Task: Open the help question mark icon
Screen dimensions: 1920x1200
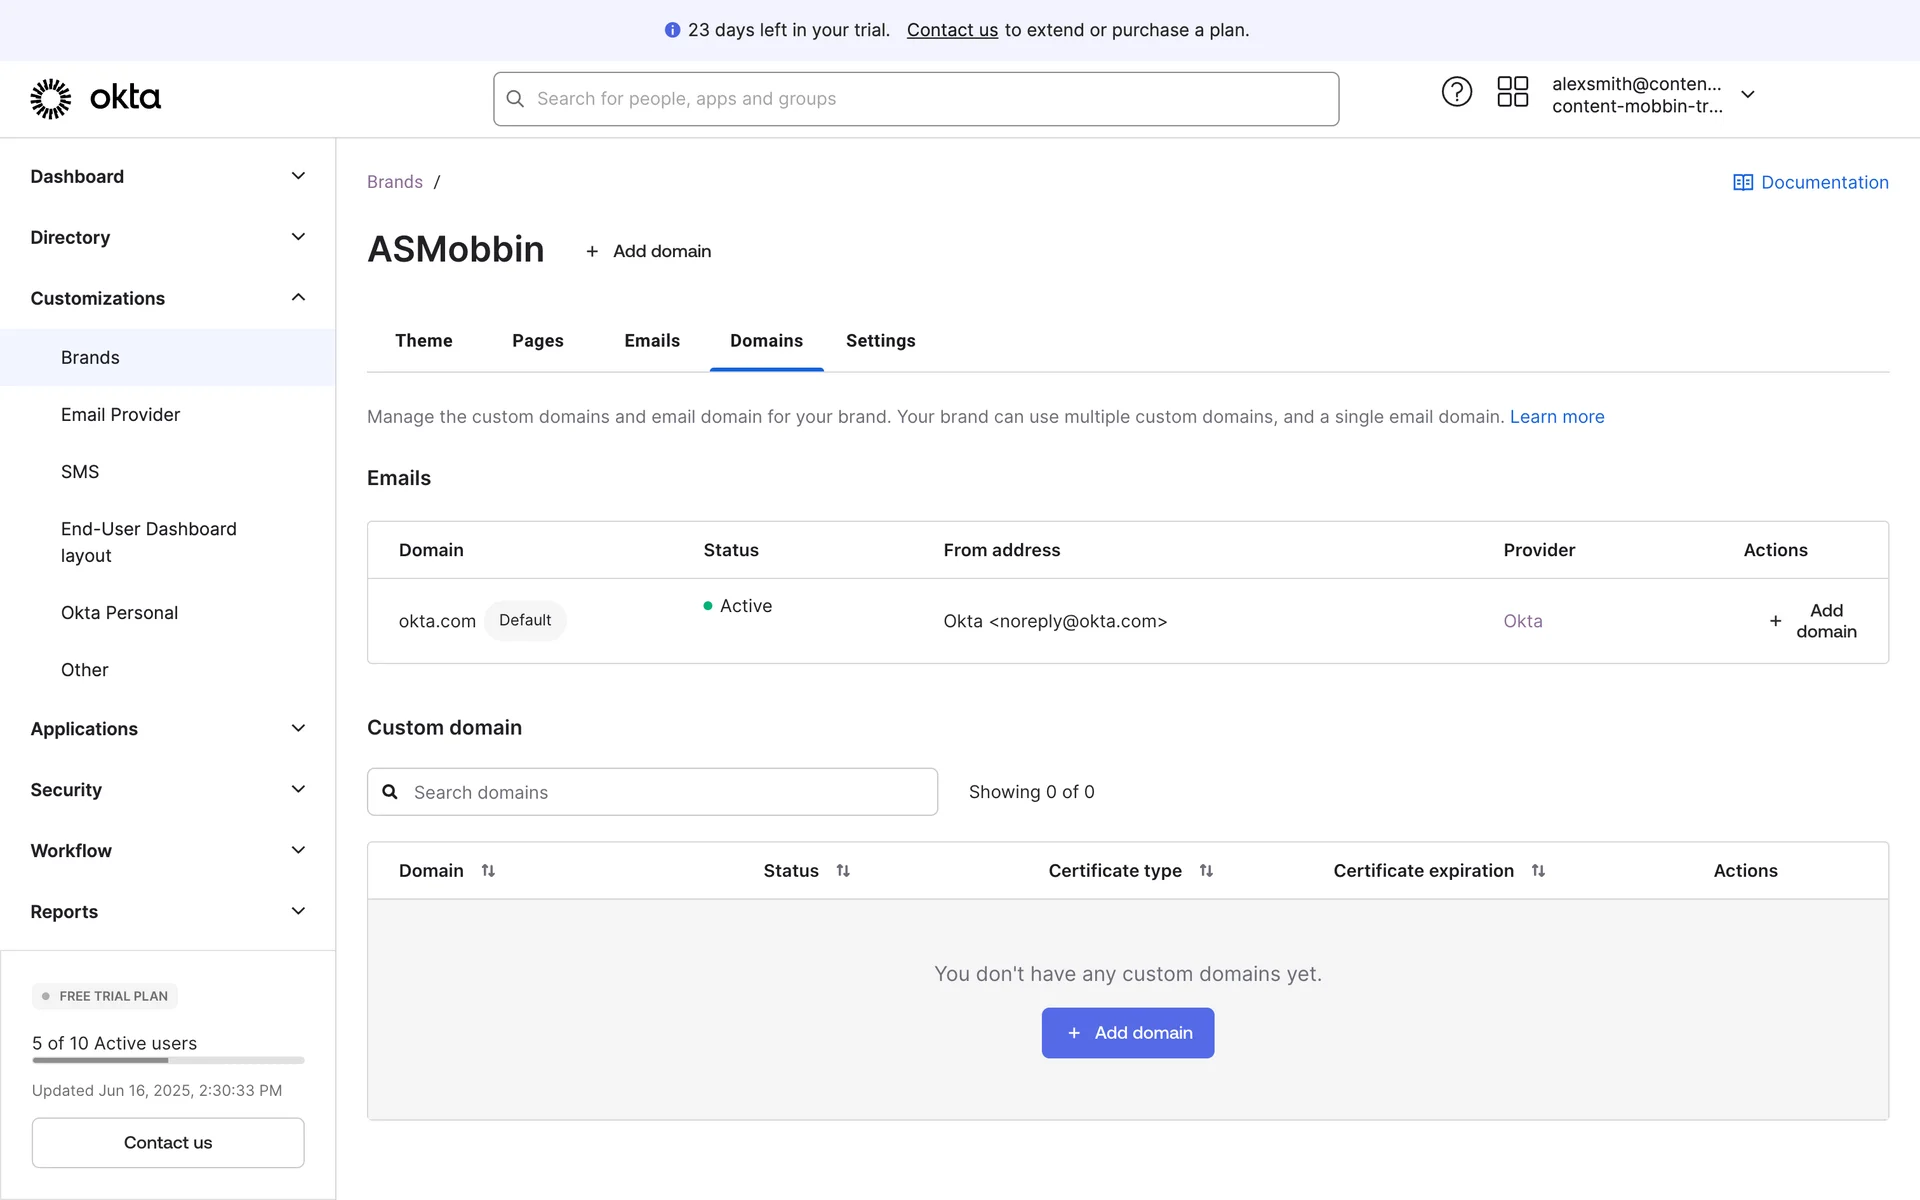Action: click(x=1456, y=92)
